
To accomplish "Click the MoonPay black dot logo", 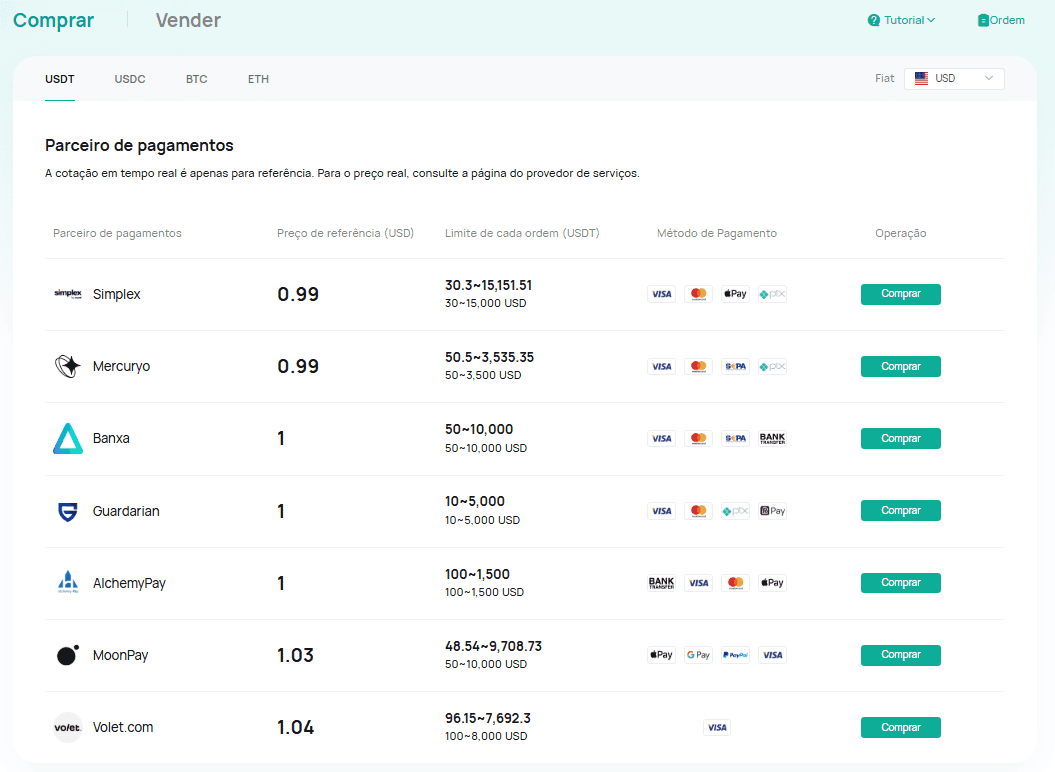I will pyautogui.click(x=67, y=655).
